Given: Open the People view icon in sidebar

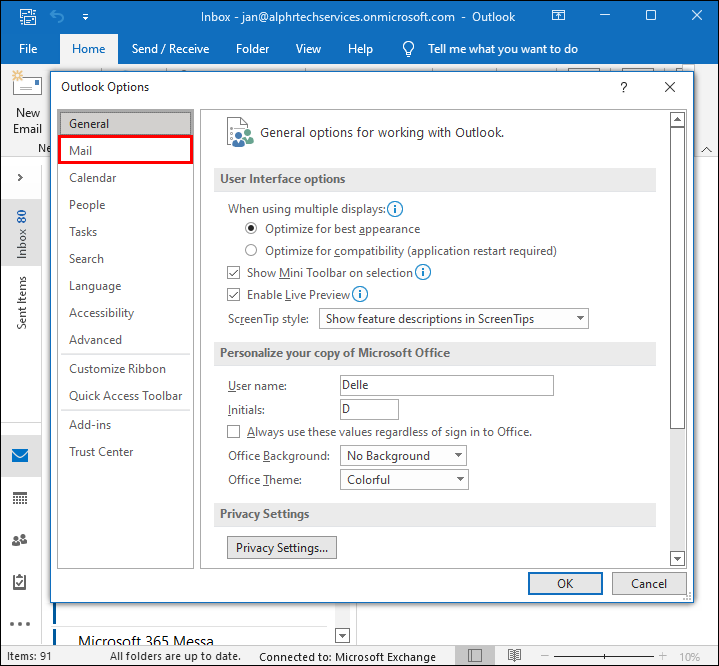Looking at the screenshot, I should tap(19, 540).
